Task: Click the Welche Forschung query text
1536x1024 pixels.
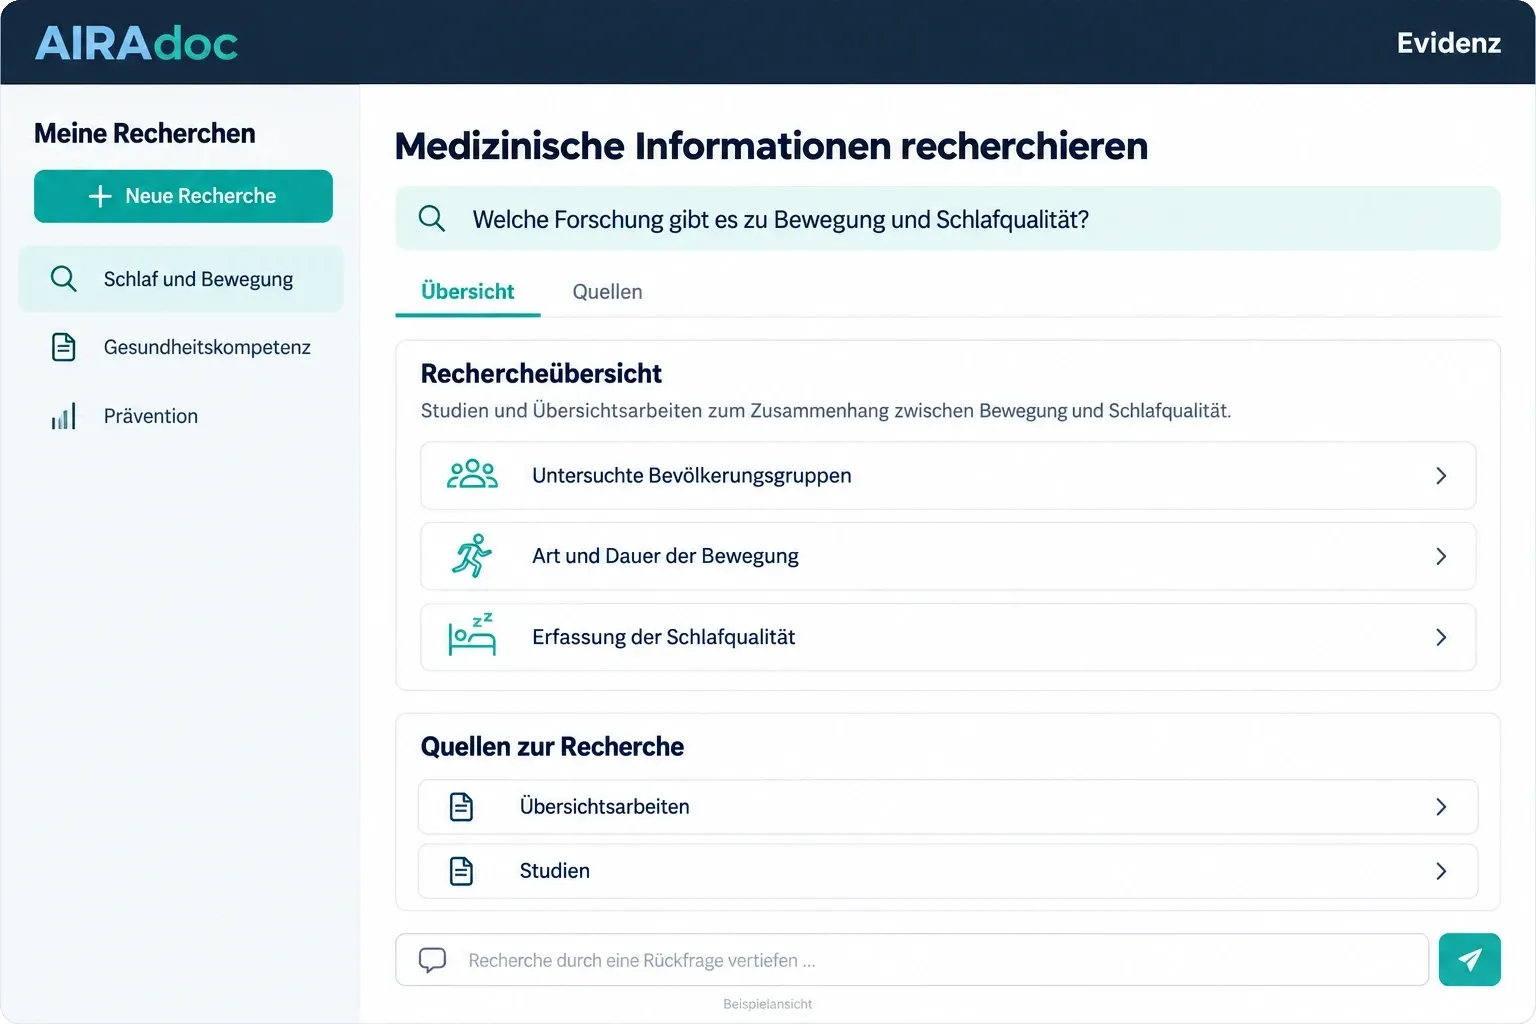Action: [780, 219]
